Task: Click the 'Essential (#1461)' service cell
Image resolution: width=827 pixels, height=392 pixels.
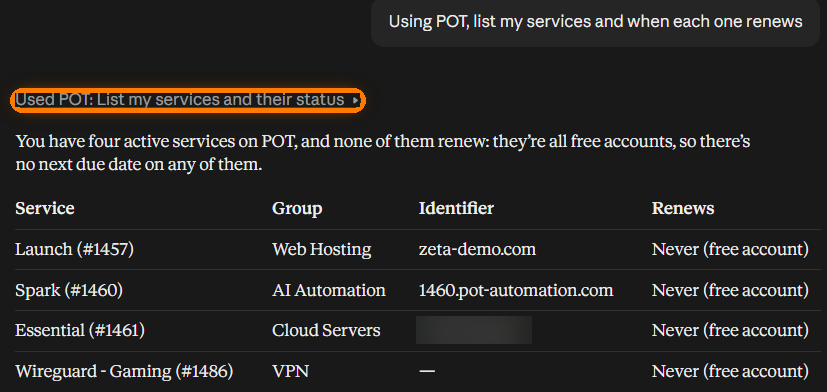Action: [x=80, y=331]
